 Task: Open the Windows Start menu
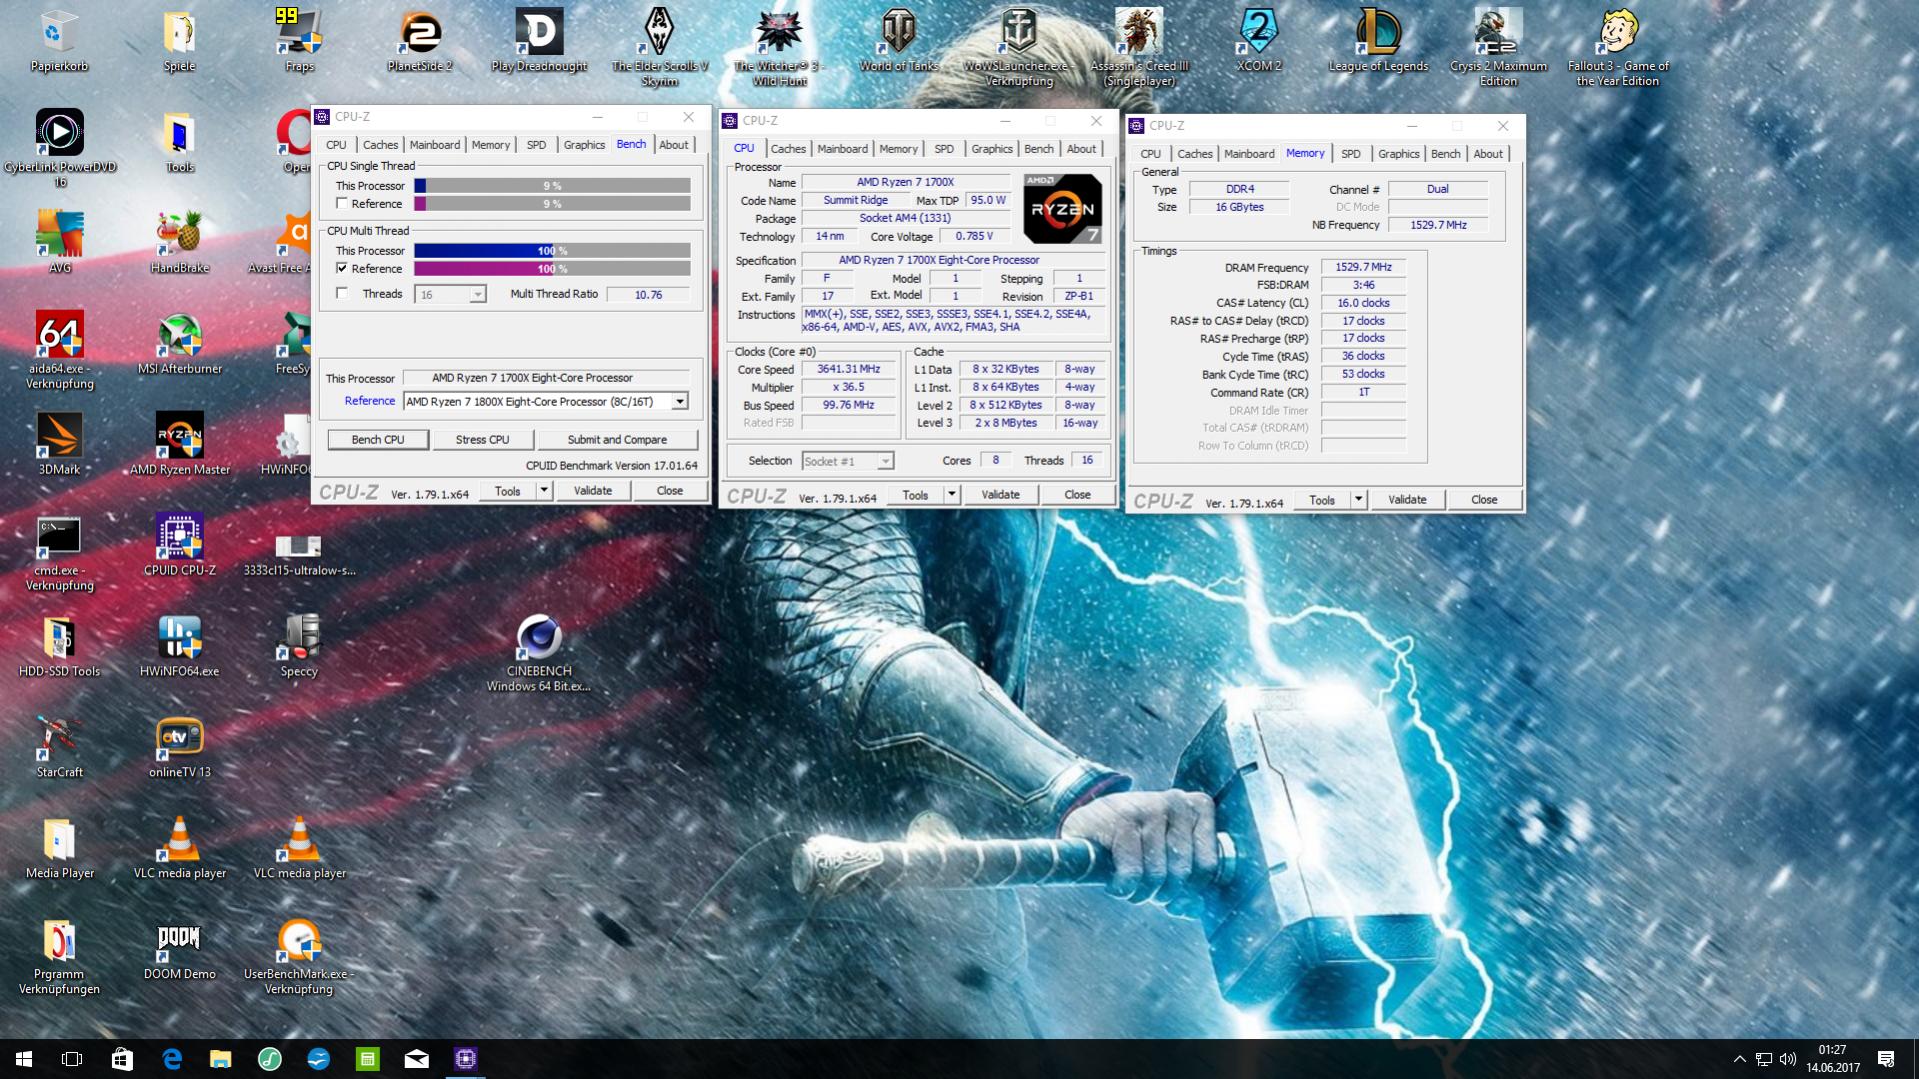pos(24,1059)
